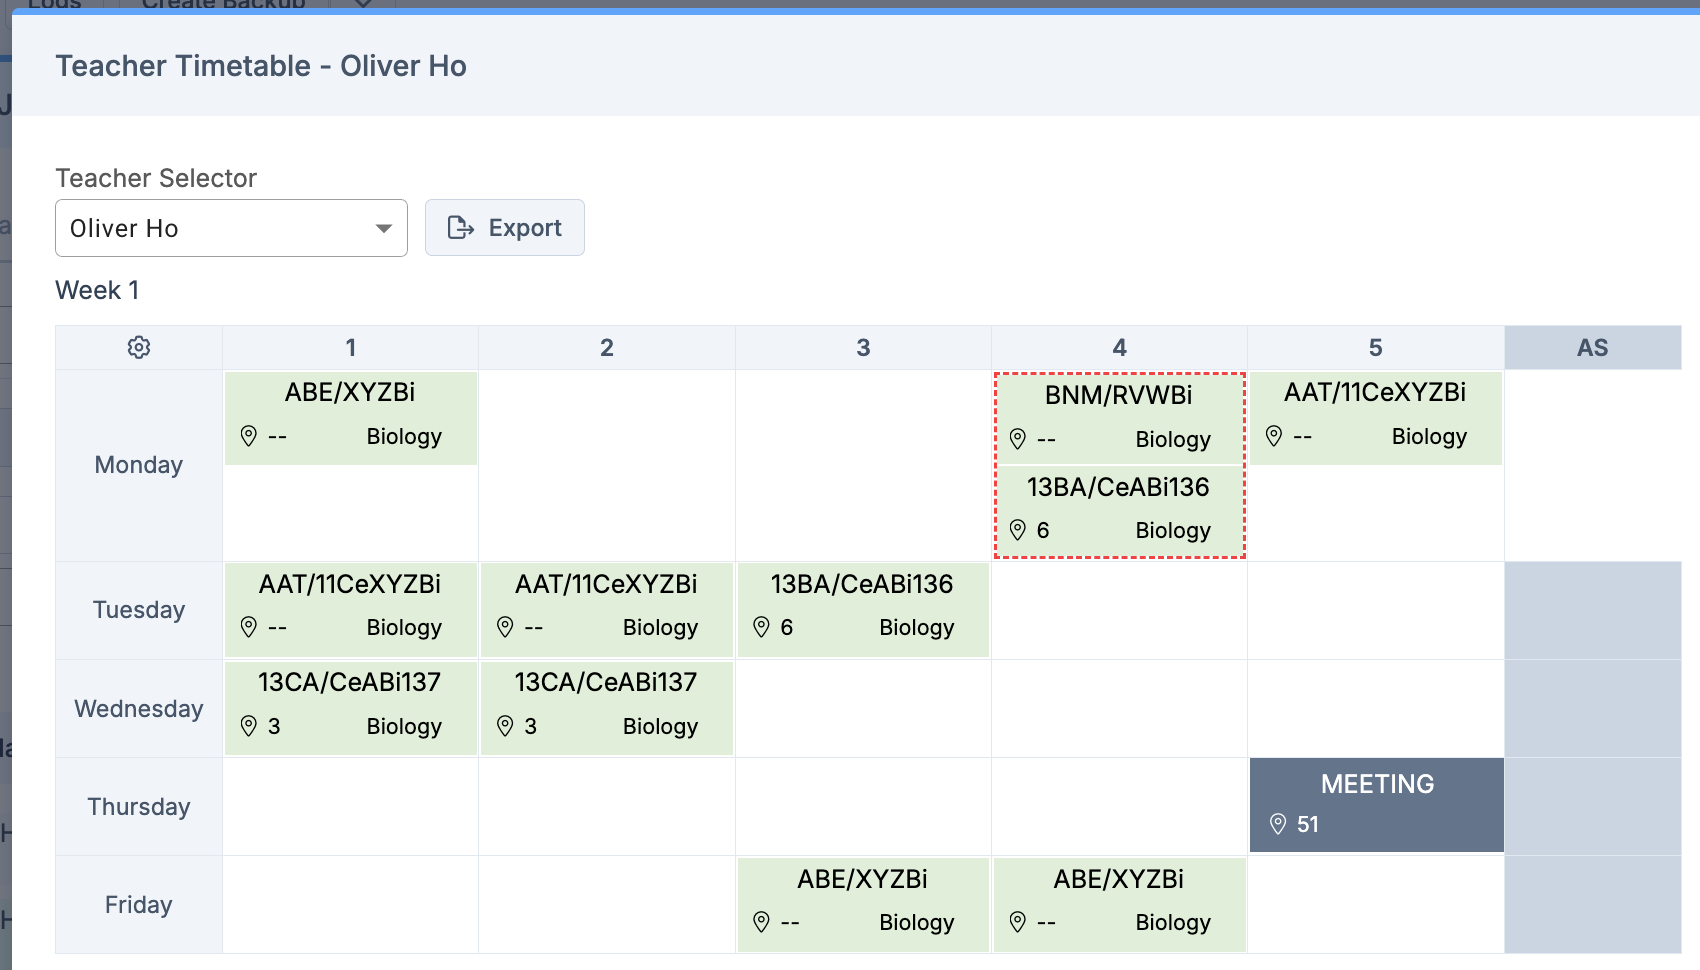Click location pin in Thursday MEETING block
Image resolution: width=1700 pixels, height=970 pixels.
point(1278,824)
